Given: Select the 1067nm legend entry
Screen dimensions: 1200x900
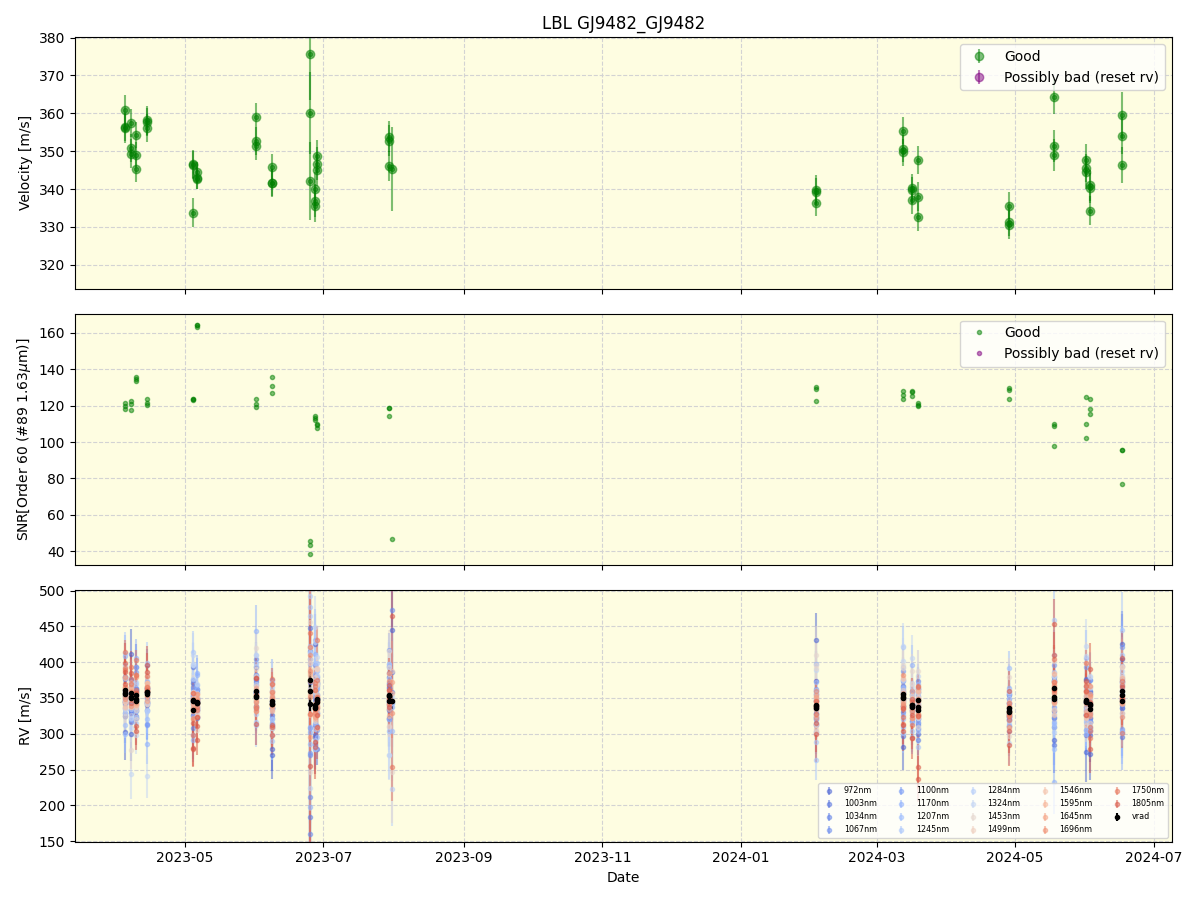Looking at the screenshot, I should pyautogui.click(x=850, y=829).
